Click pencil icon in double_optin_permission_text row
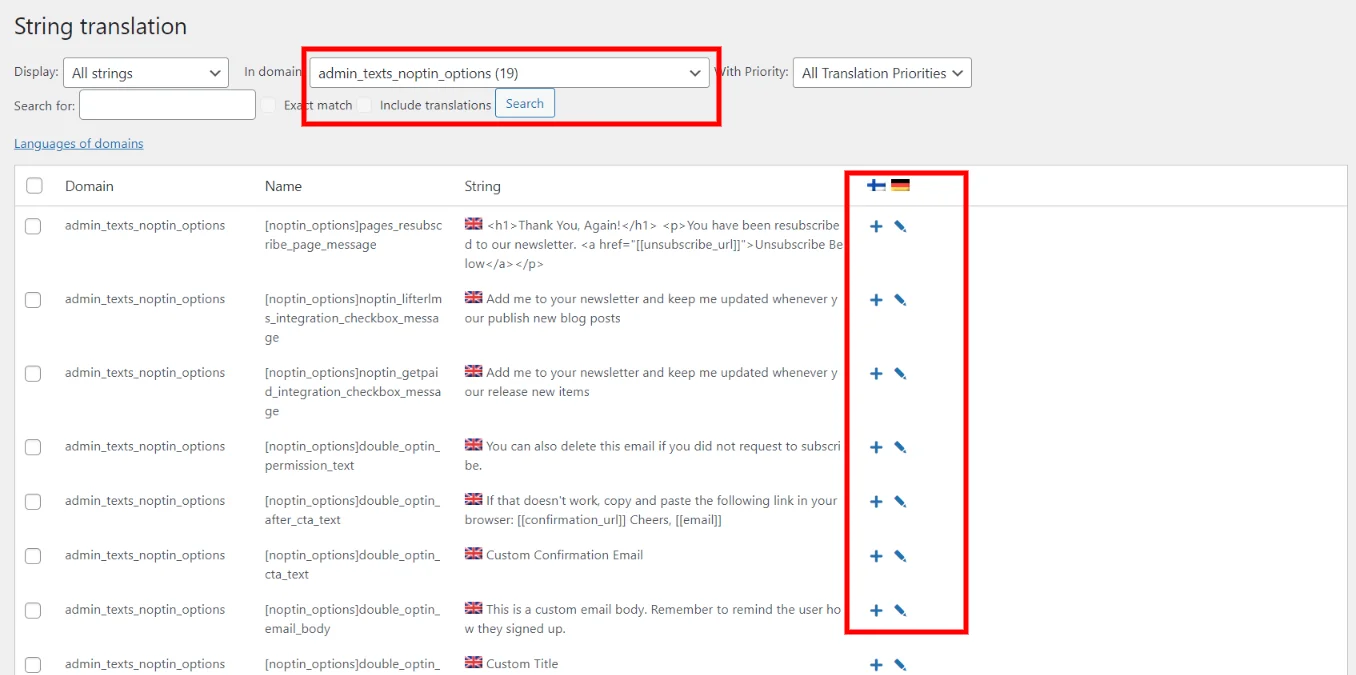The height and width of the screenshot is (675, 1356). (900, 448)
